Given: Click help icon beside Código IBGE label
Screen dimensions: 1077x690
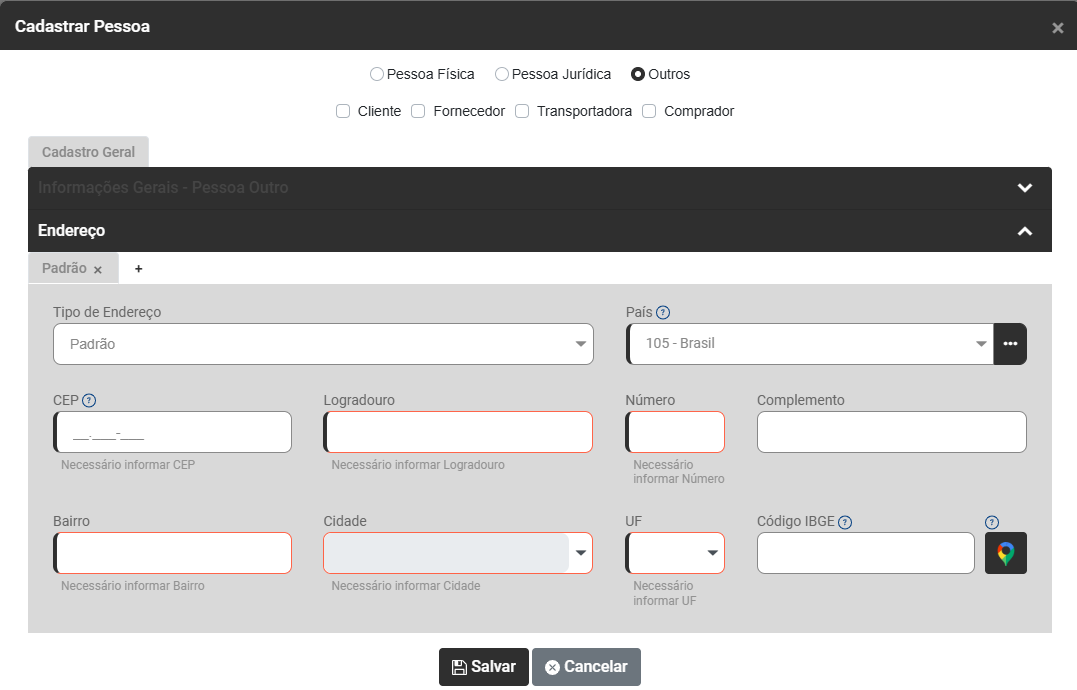Looking at the screenshot, I should [845, 522].
